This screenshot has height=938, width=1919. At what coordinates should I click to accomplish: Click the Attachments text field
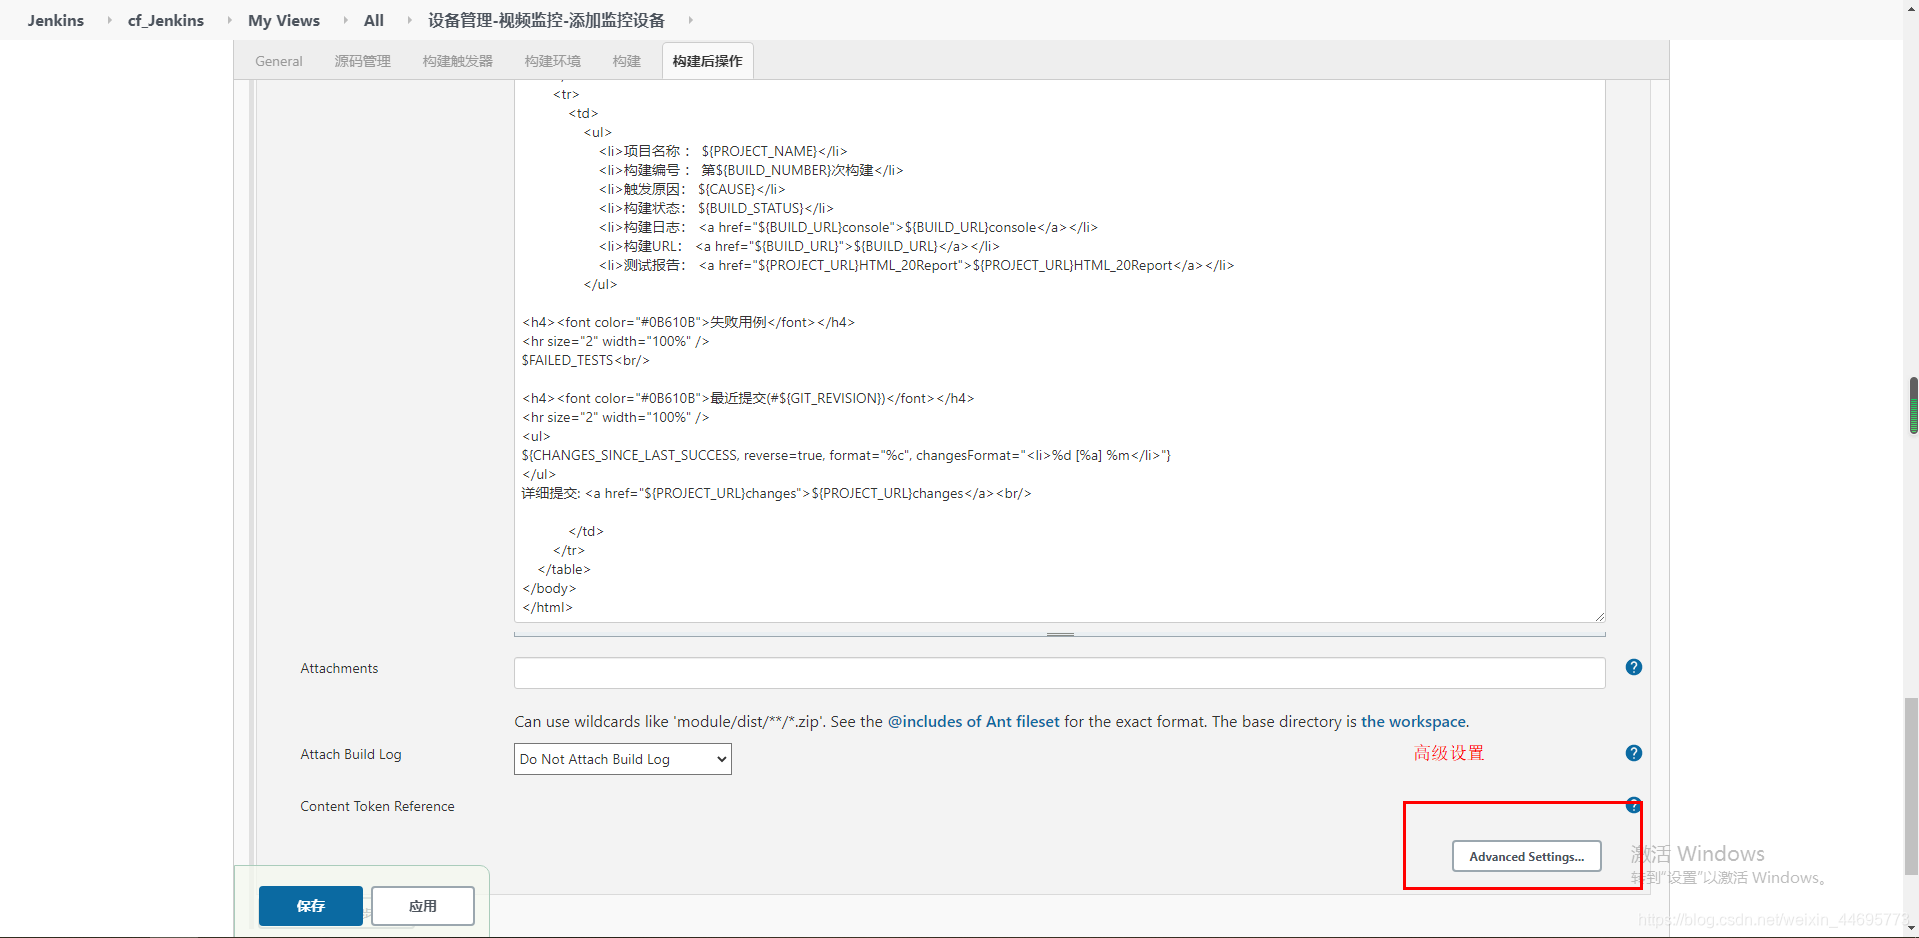pos(1060,673)
